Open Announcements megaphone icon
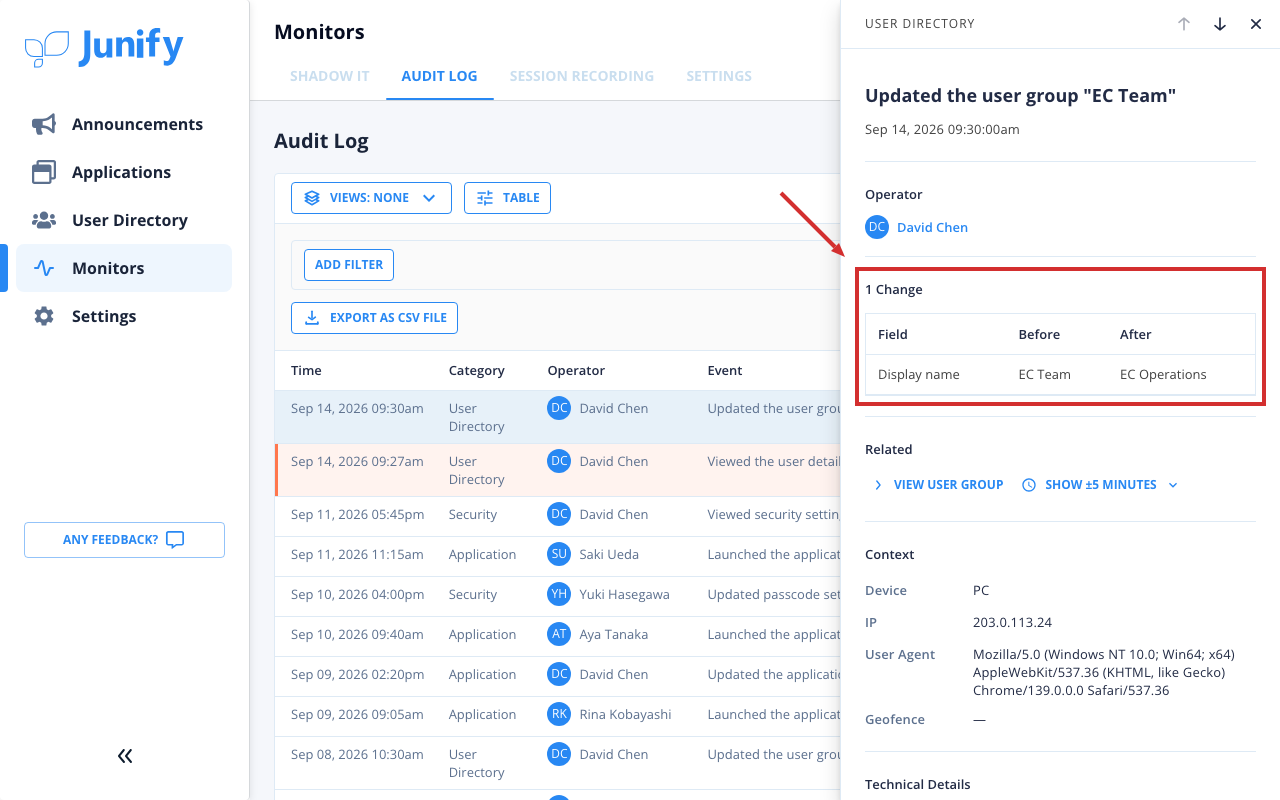 coord(44,124)
